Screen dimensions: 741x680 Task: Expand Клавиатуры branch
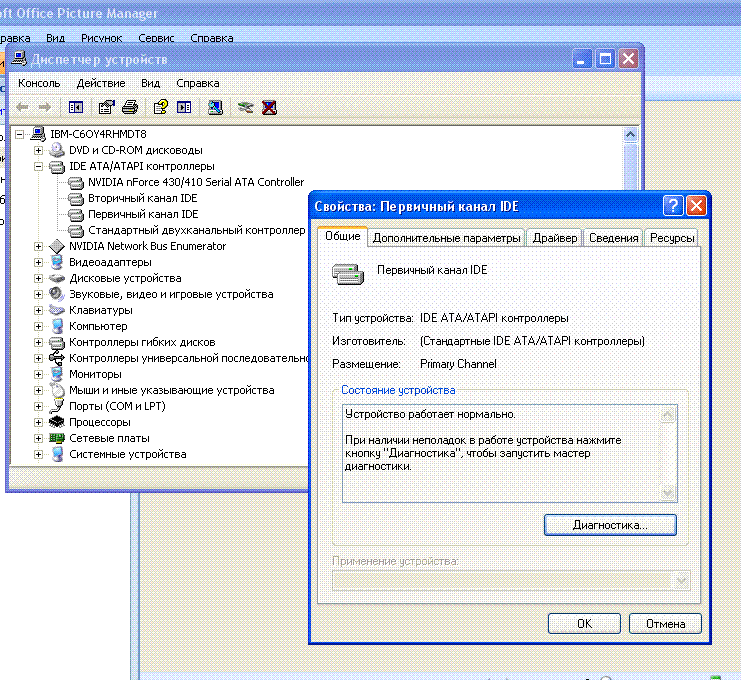click(x=38, y=310)
